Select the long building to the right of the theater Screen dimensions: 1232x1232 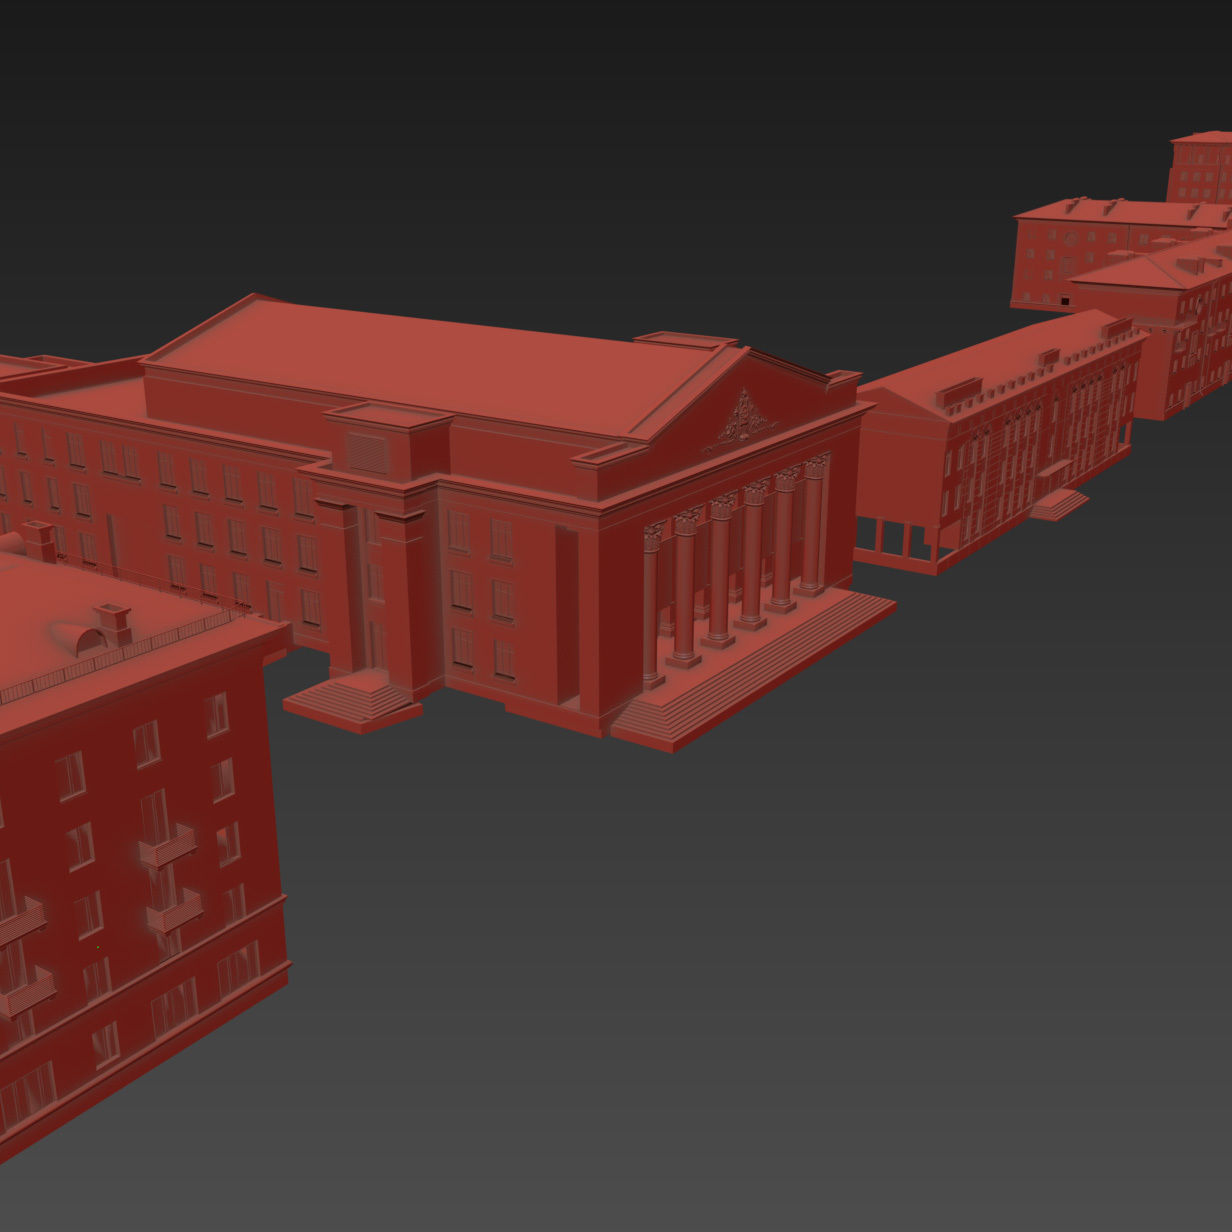(x=1000, y=440)
